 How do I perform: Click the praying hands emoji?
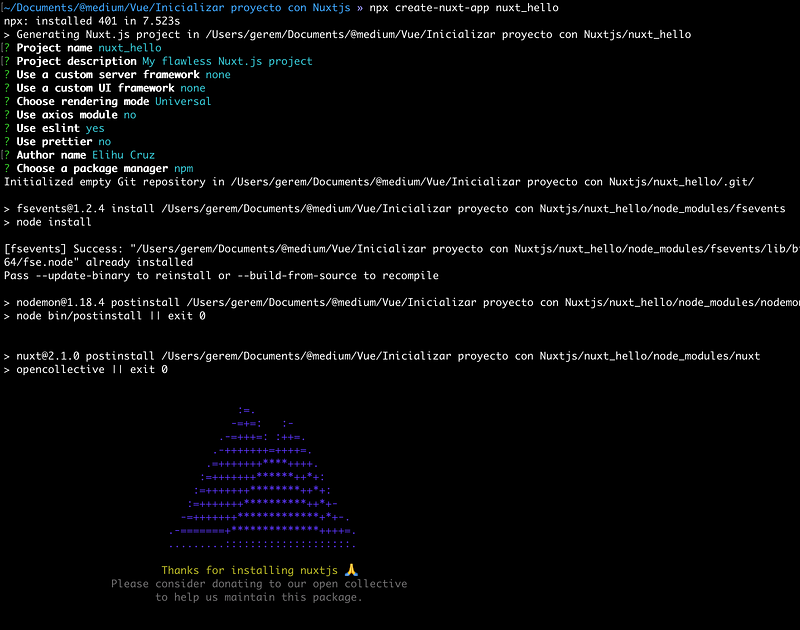pyautogui.click(x=351, y=570)
